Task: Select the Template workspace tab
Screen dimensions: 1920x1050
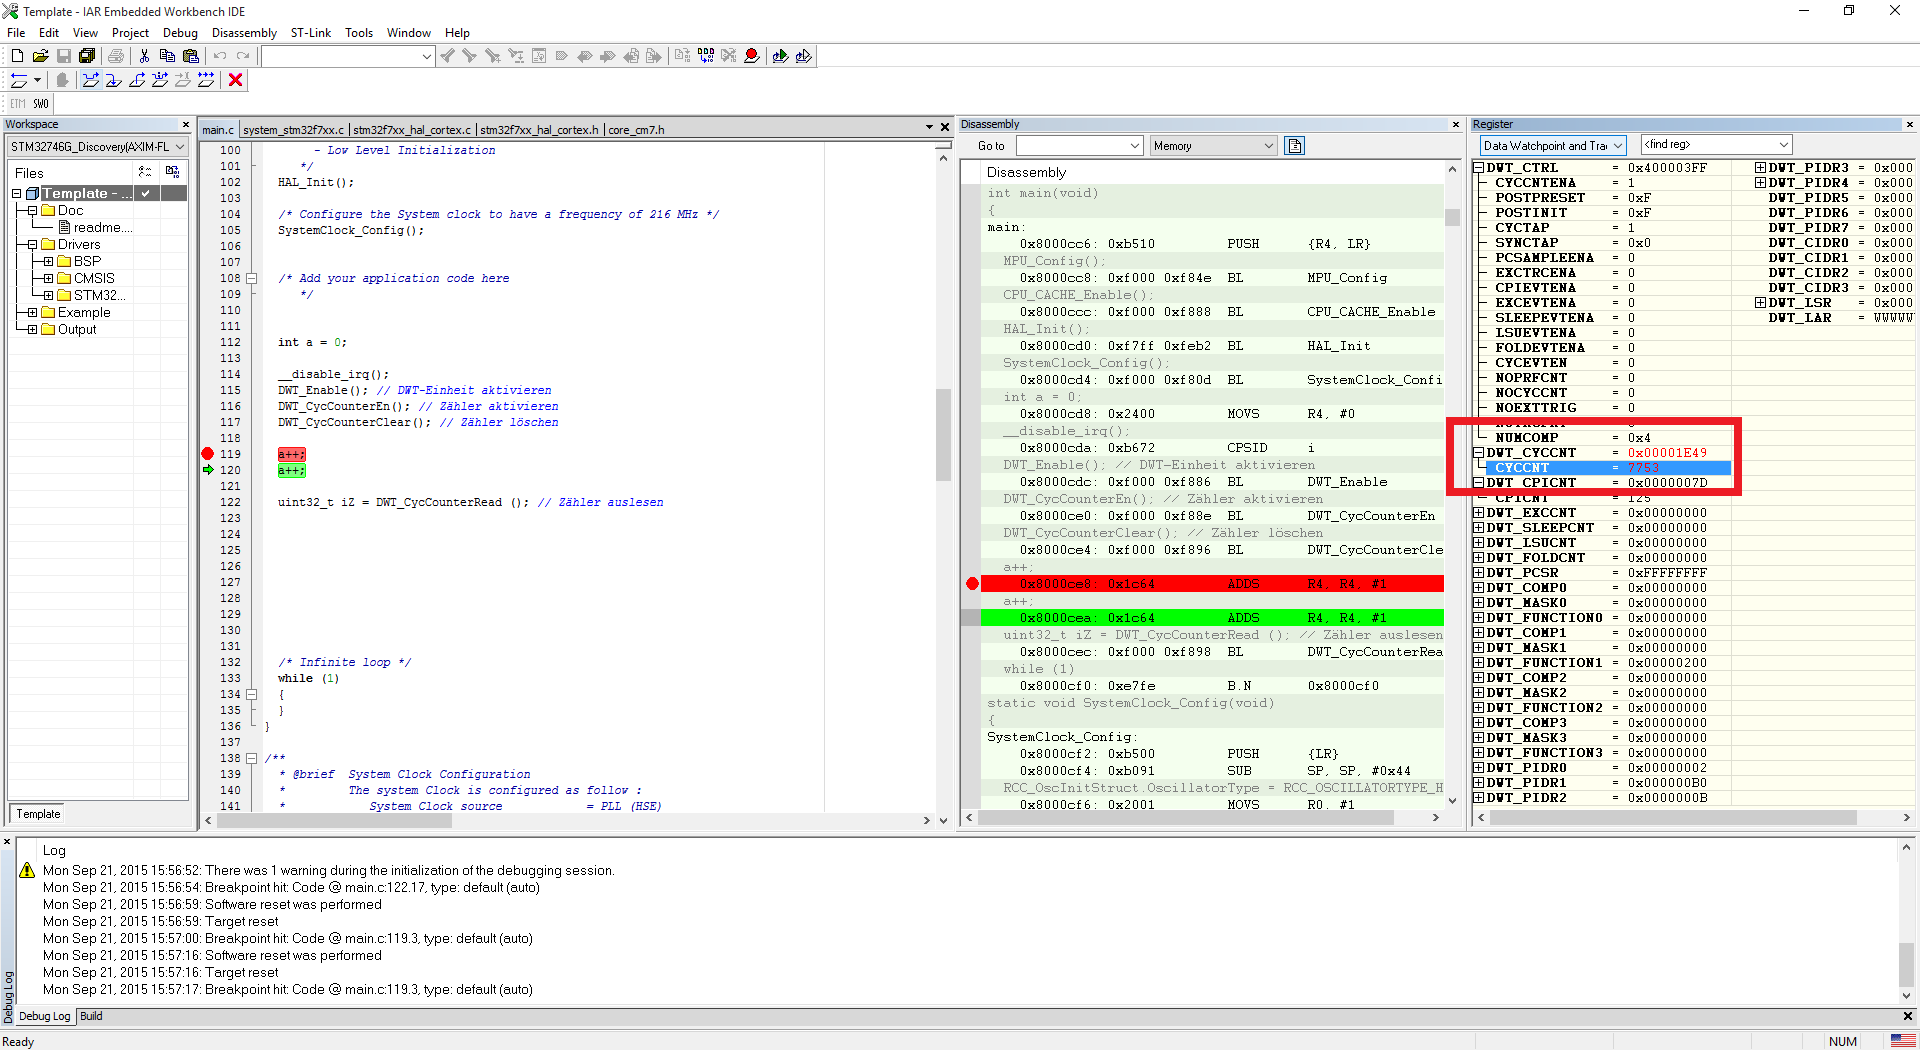Action: pos(38,814)
